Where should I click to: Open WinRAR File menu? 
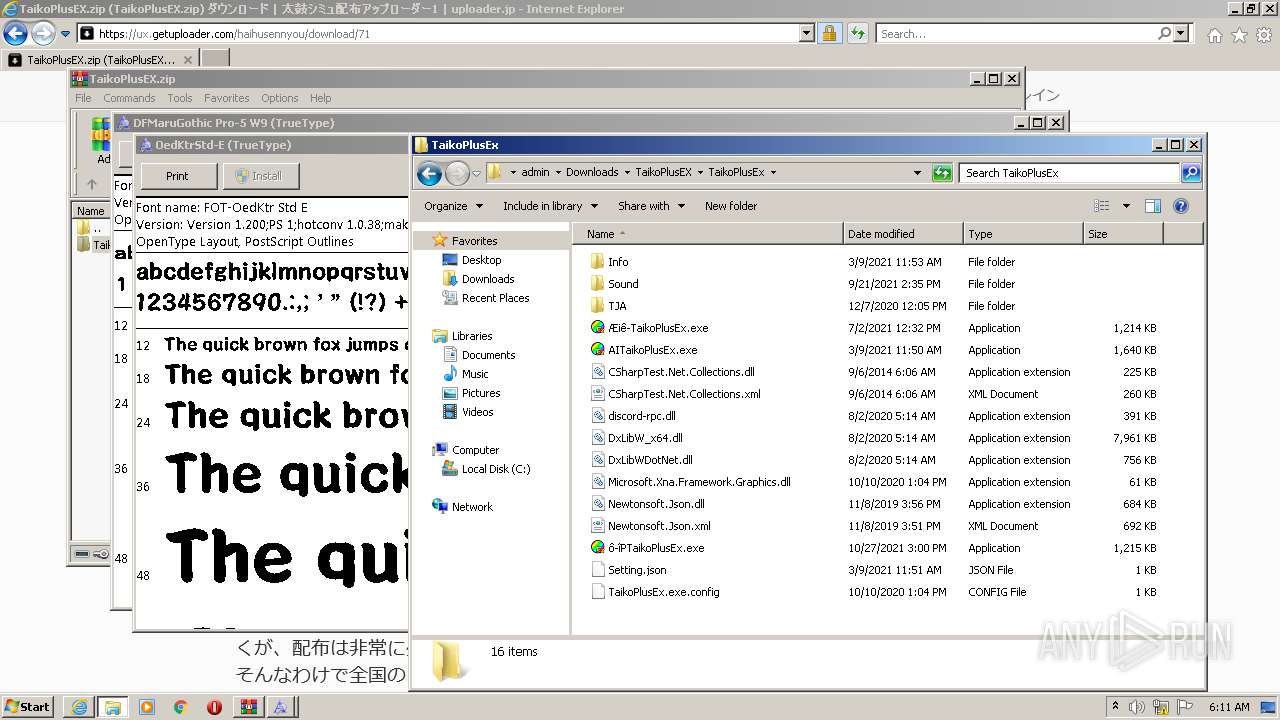[x=83, y=98]
